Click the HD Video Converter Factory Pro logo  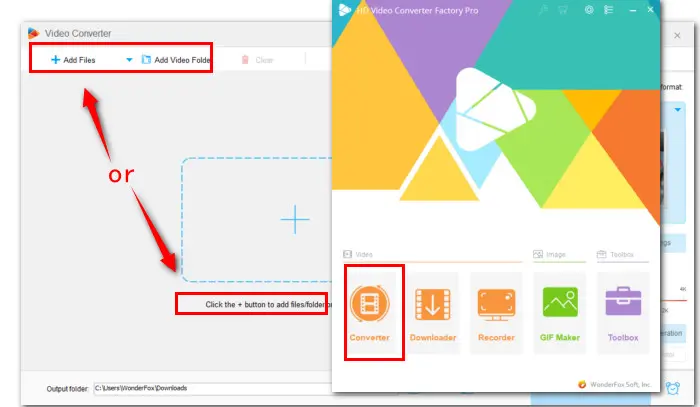click(x=345, y=10)
